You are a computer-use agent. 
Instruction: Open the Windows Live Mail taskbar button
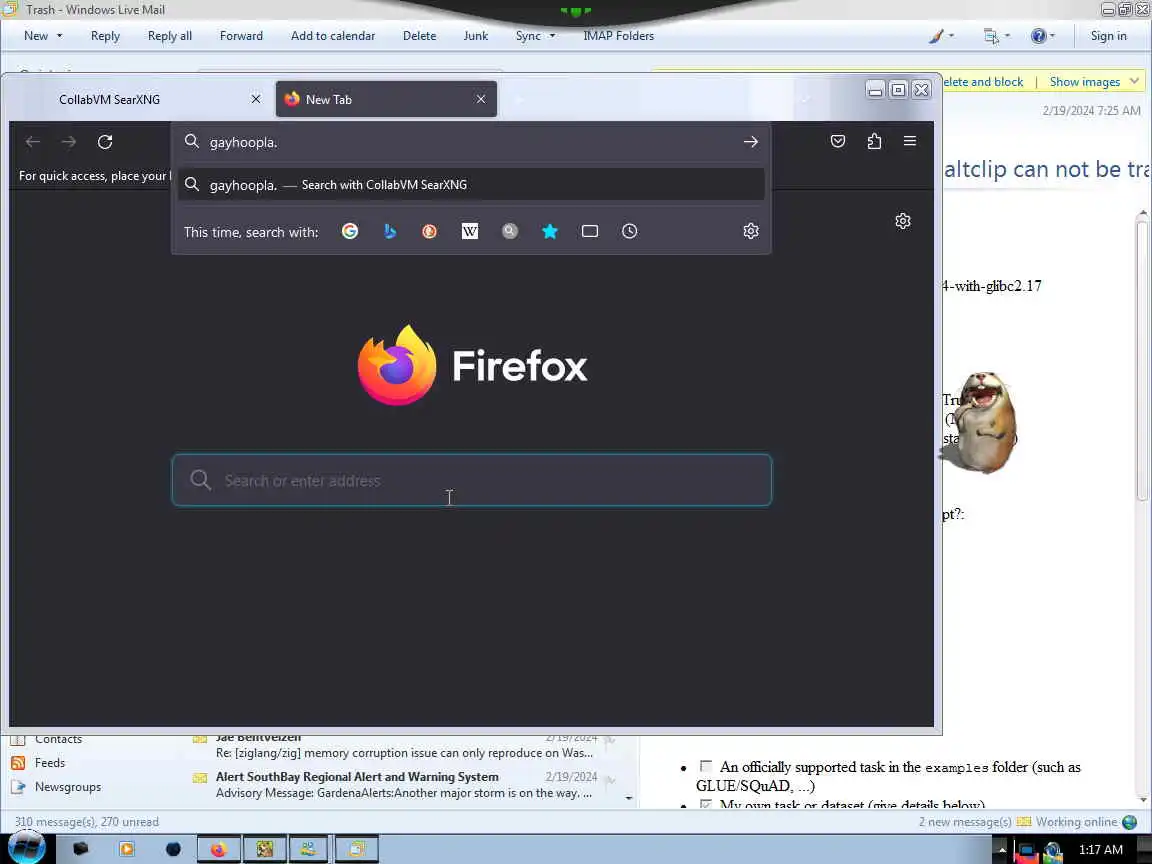point(356,849)
